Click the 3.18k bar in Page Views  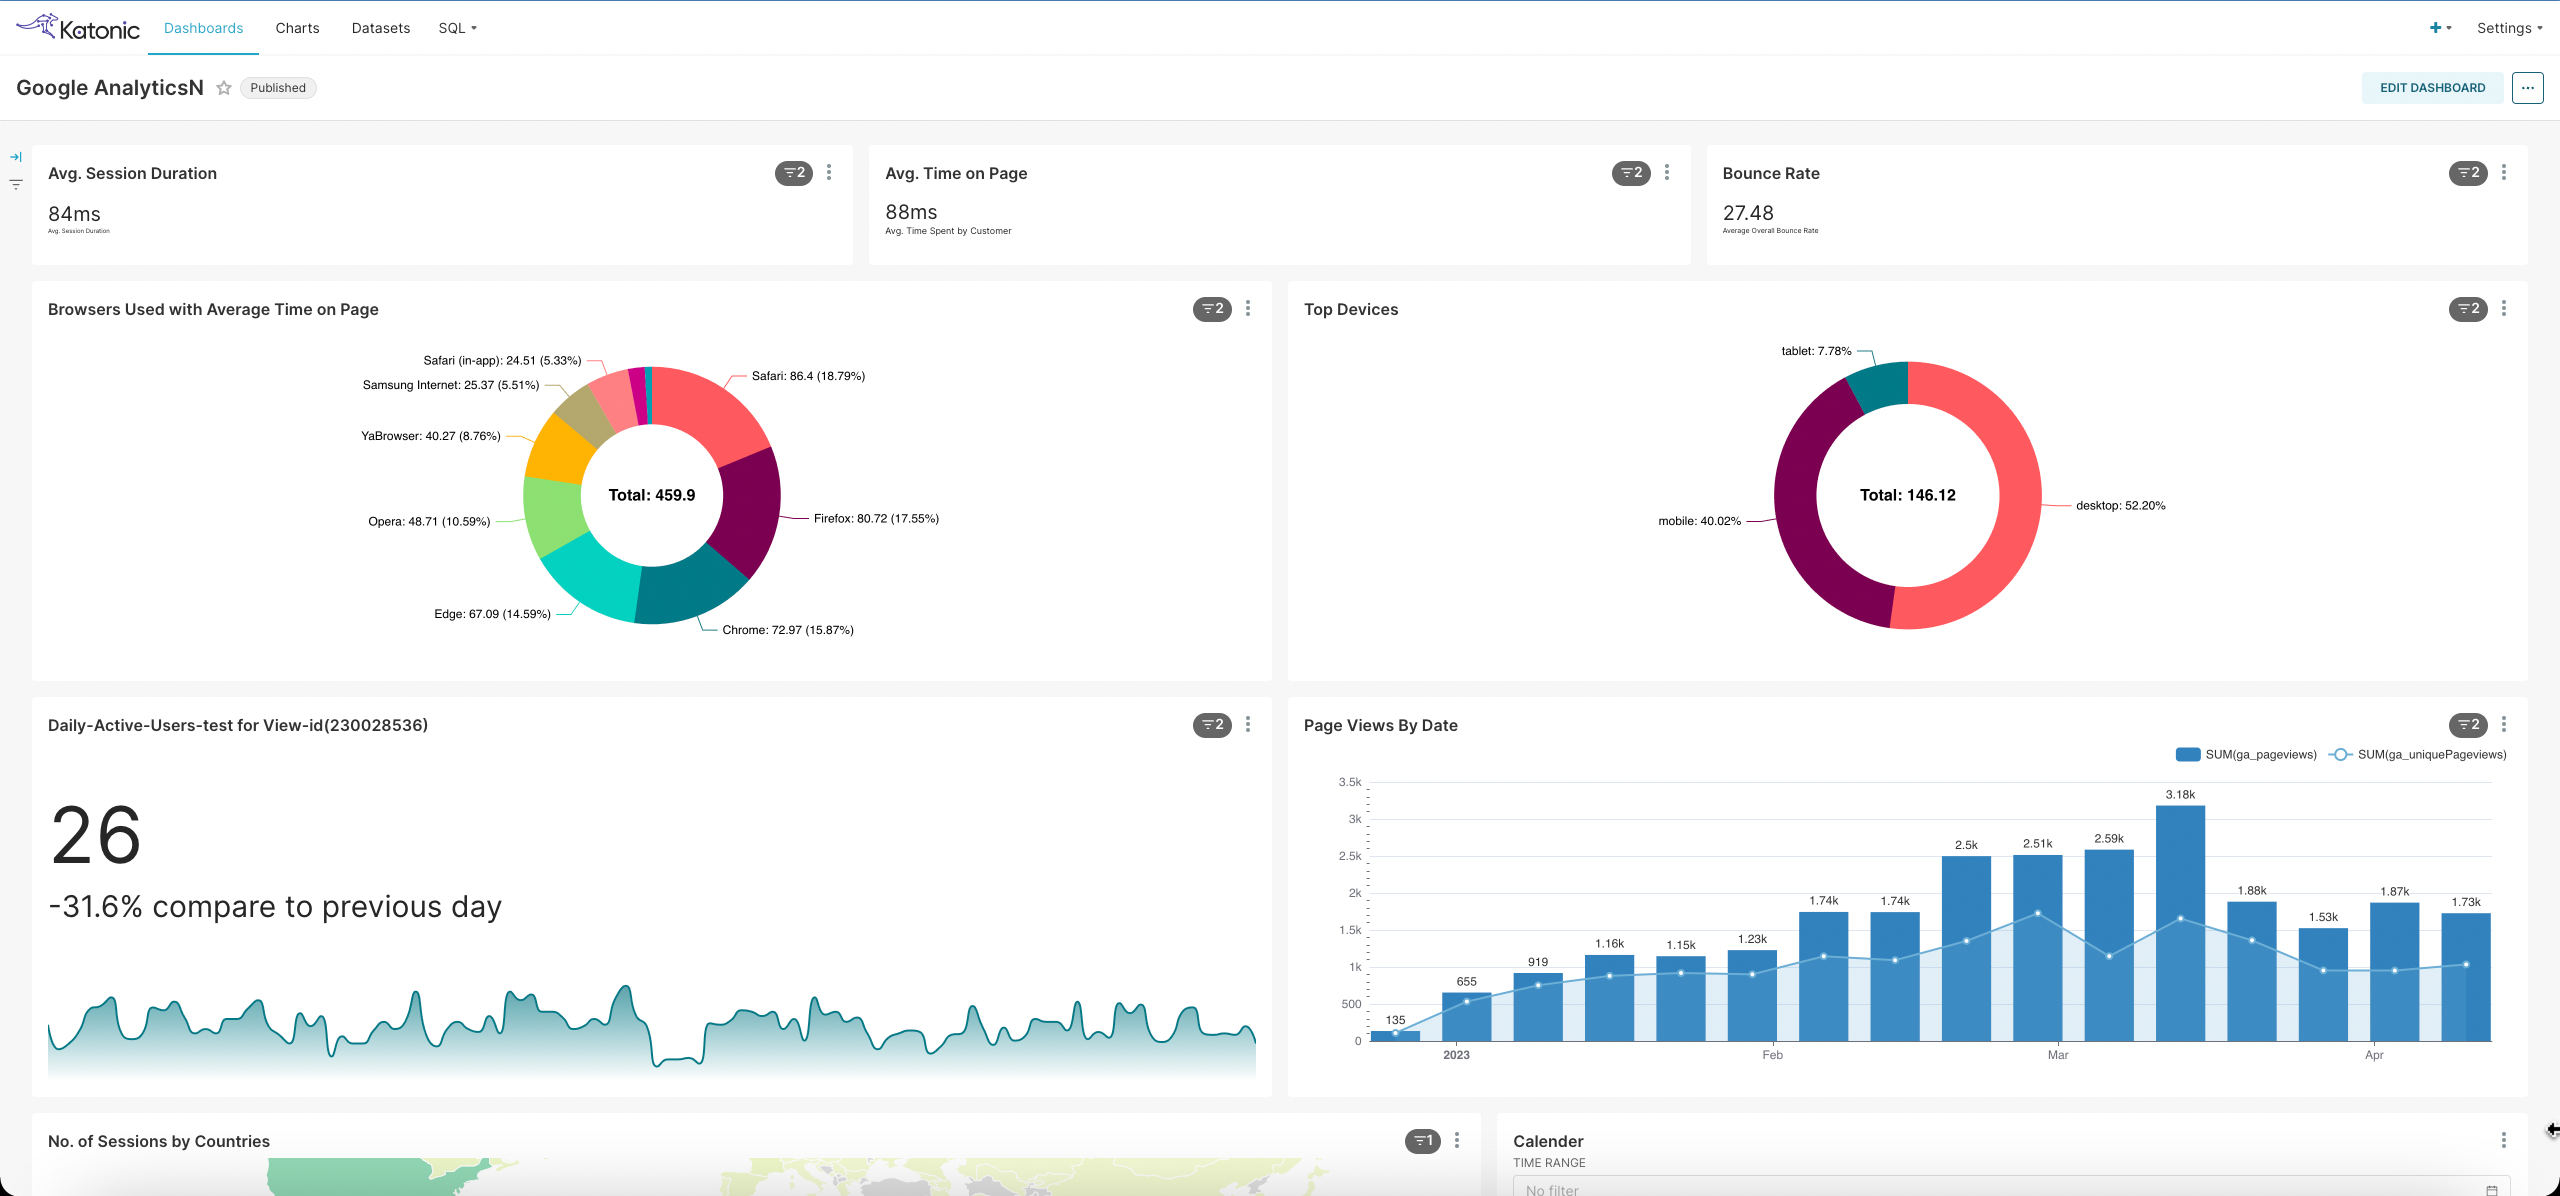pos(2180,923)
